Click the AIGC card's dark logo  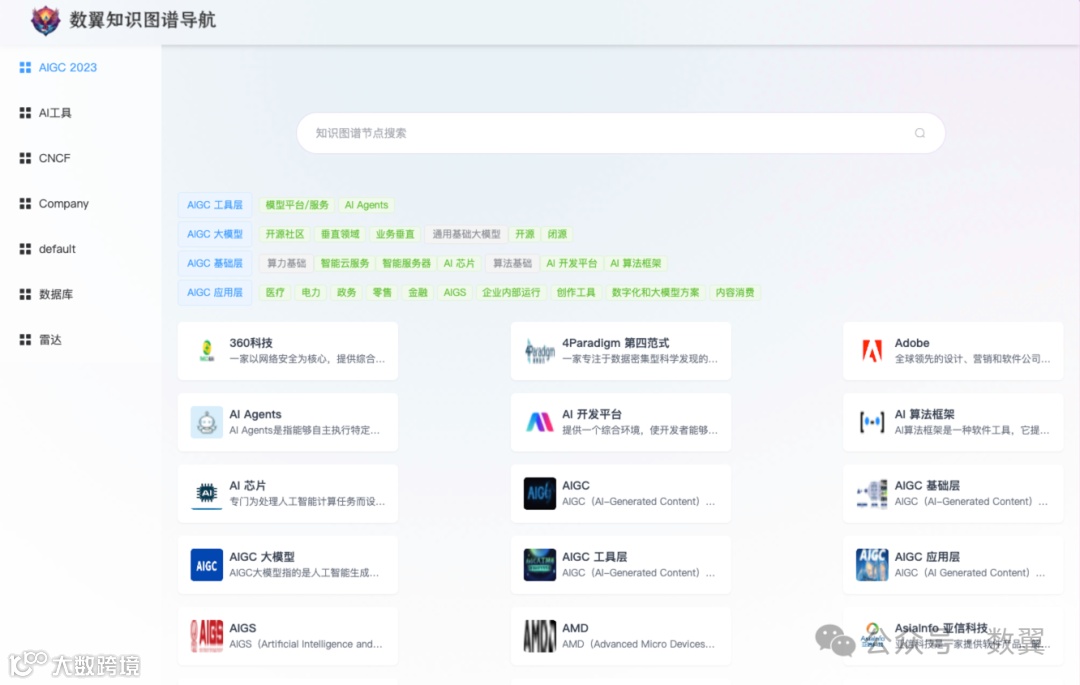(539, 494)
